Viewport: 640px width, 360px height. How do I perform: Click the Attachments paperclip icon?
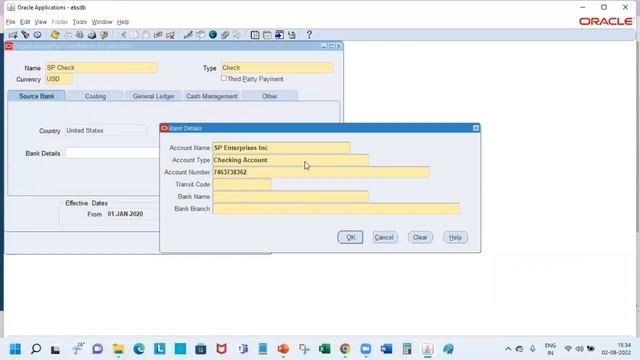pyautogui.click(x=224, y=35)
